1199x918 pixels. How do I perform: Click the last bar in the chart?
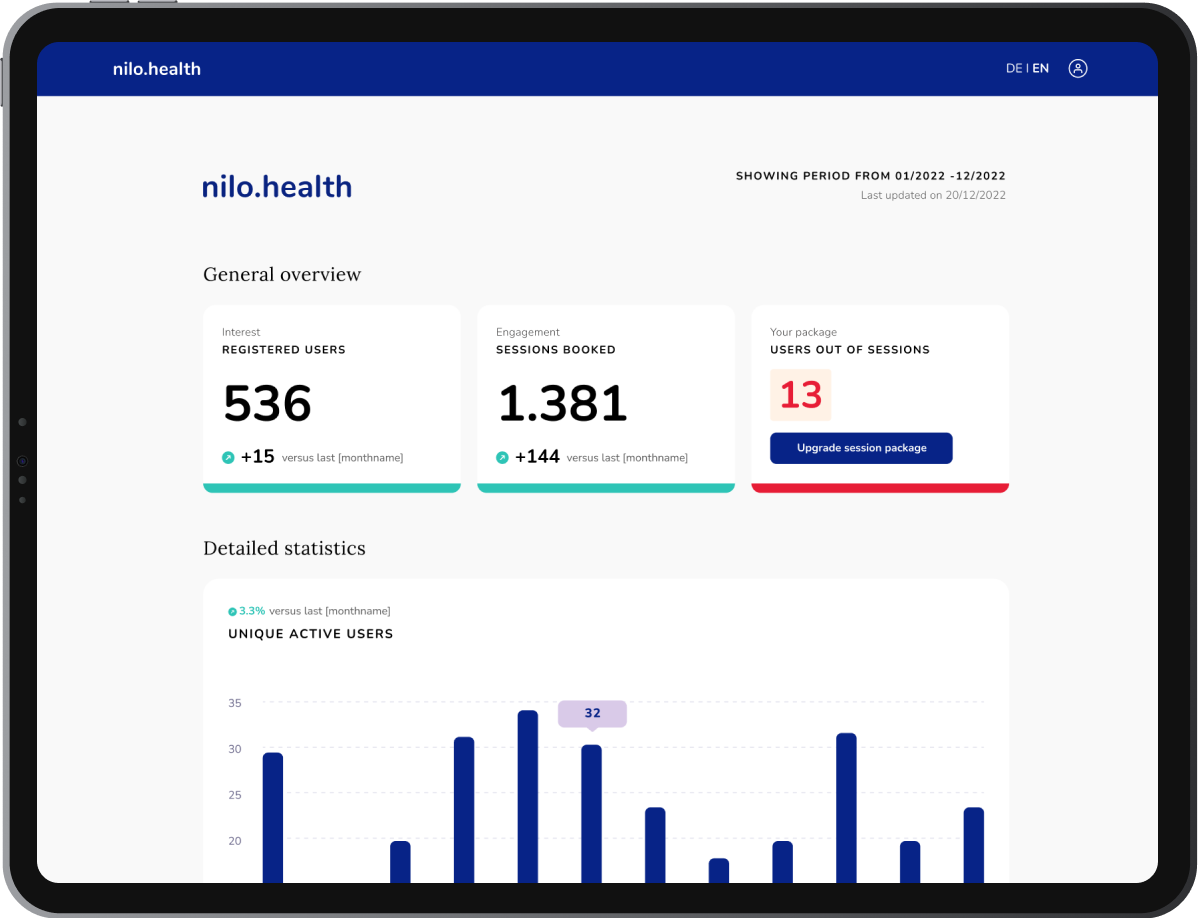point(973,845)
